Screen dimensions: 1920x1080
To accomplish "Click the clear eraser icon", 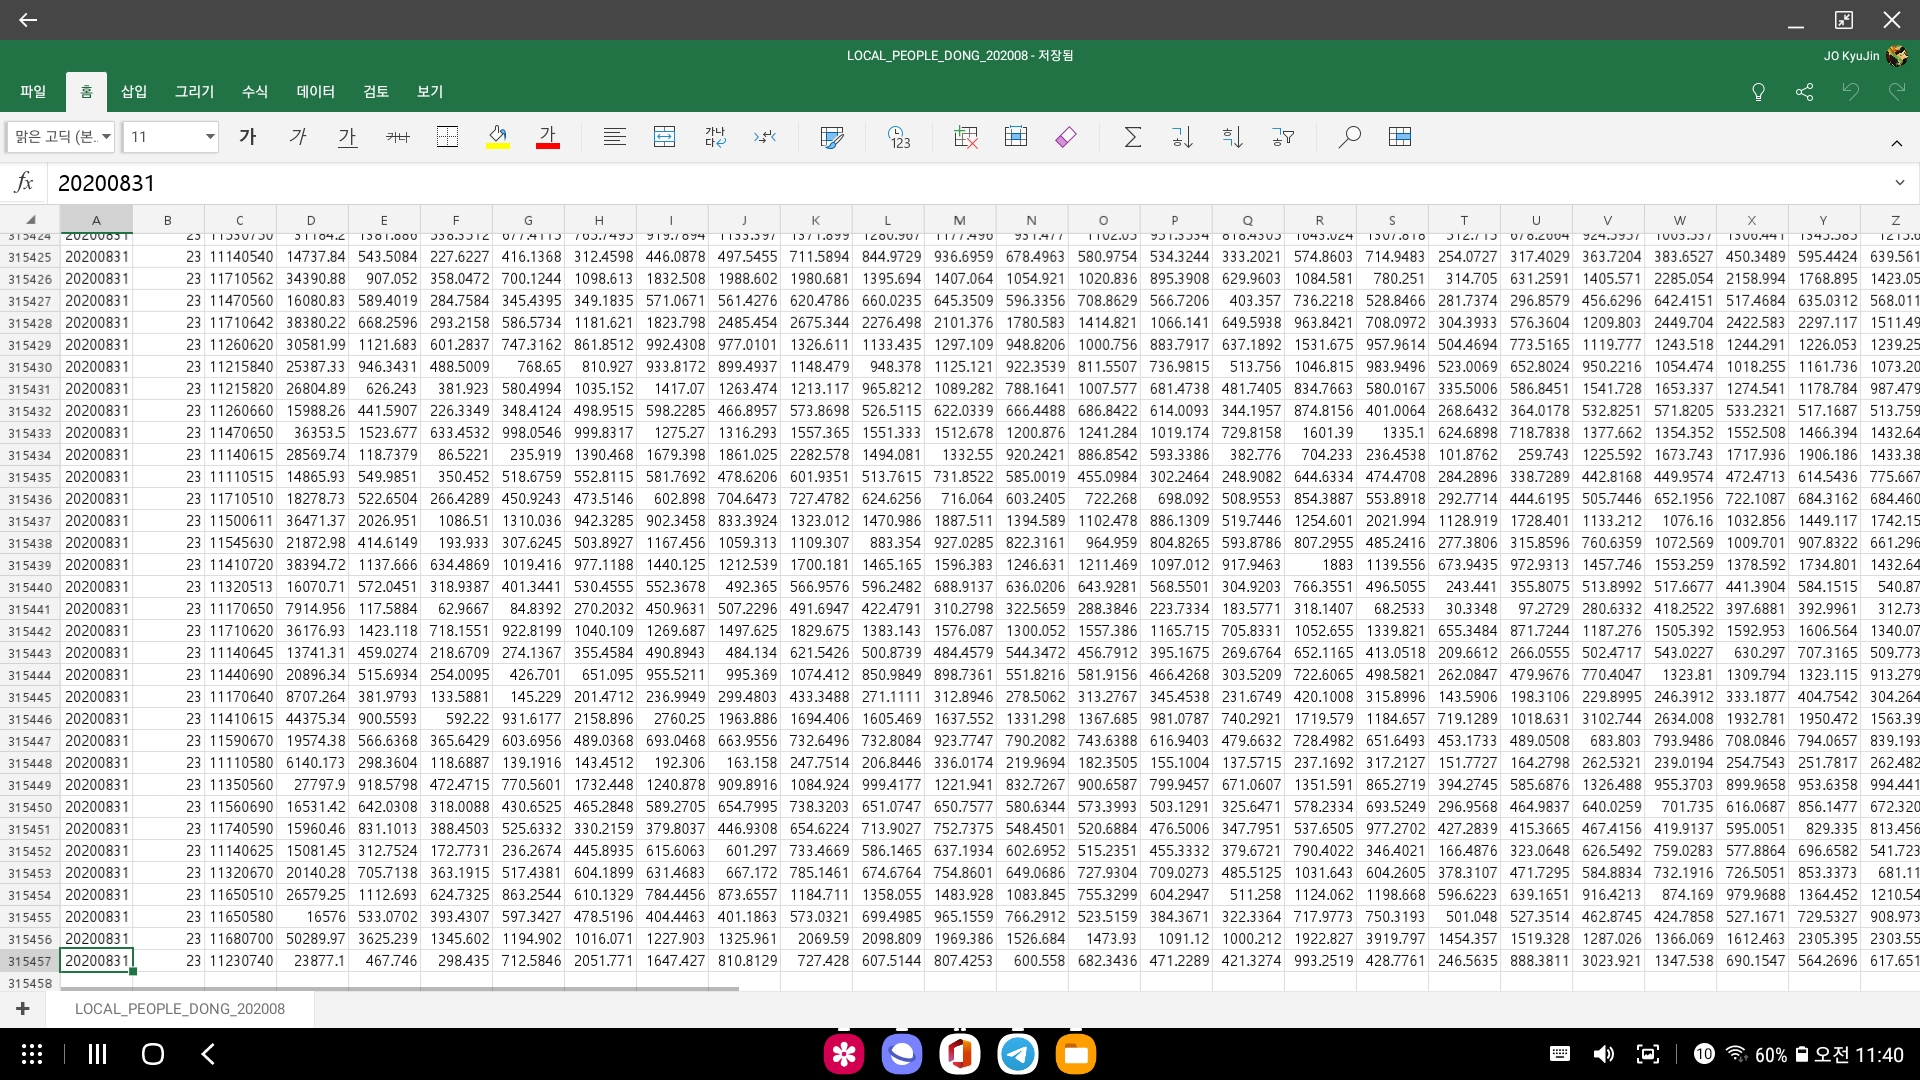I will click(x=1066, y=137).
